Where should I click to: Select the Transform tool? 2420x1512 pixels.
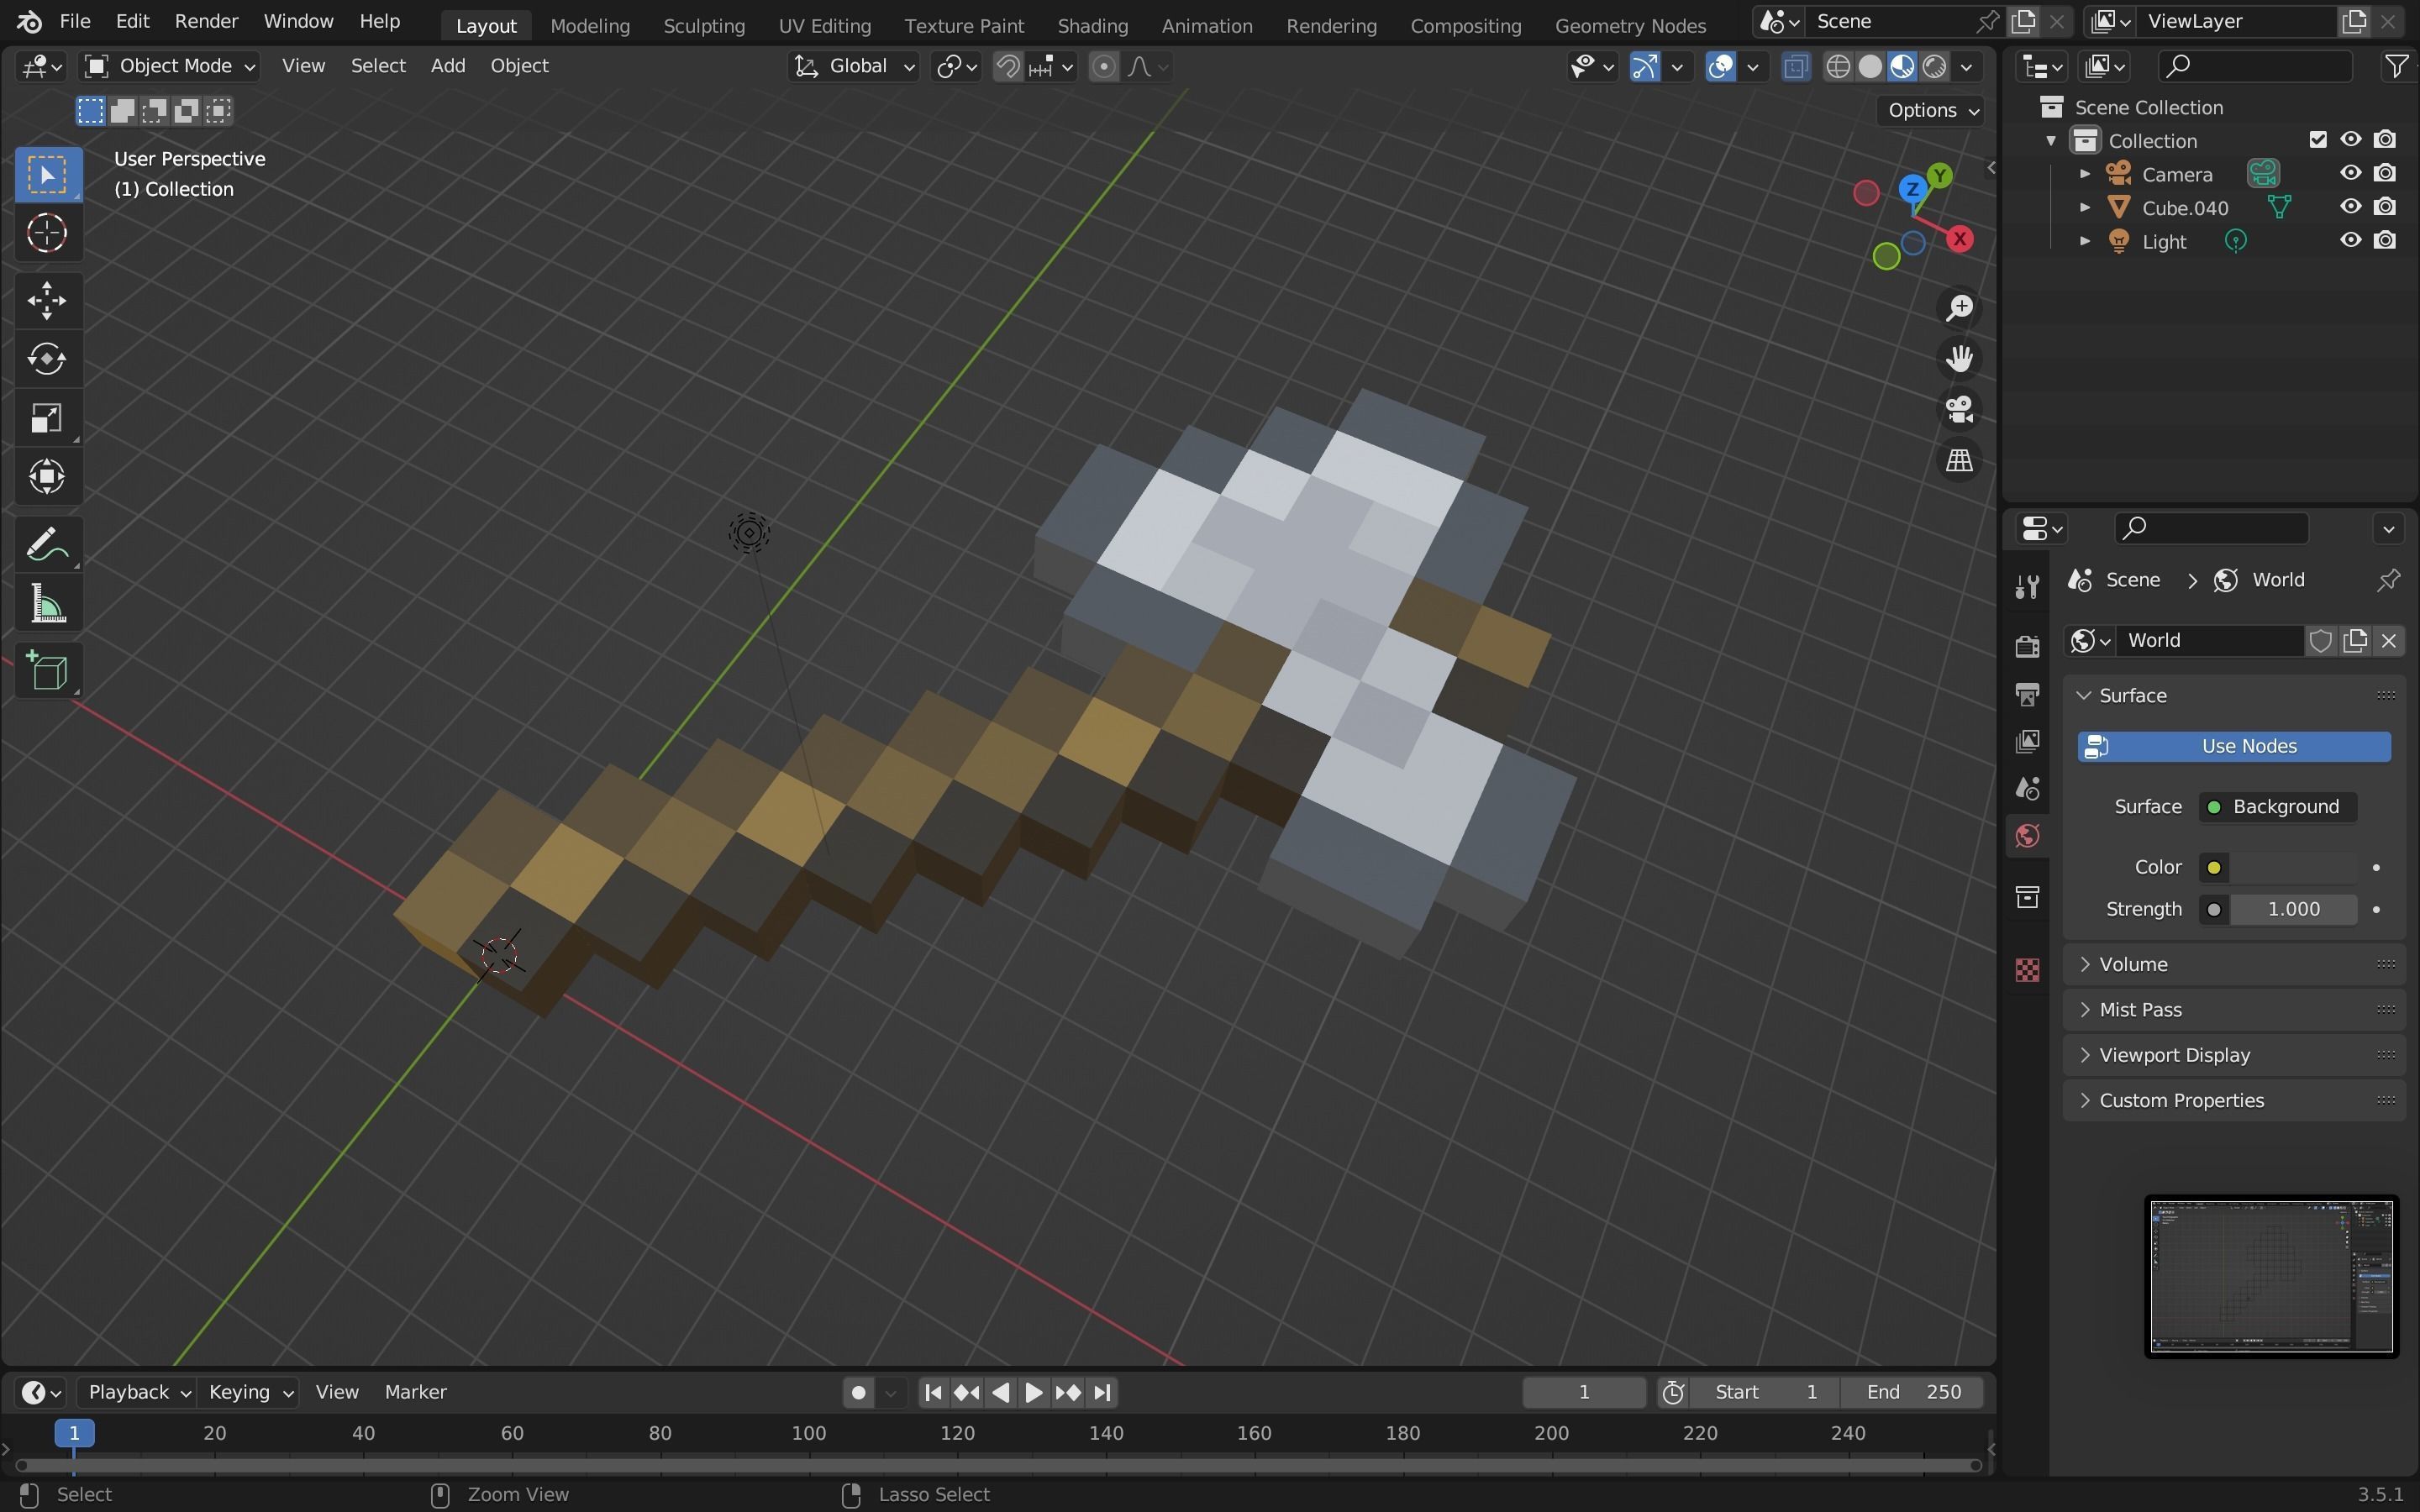pyautogui.click(x=47, y=477)
